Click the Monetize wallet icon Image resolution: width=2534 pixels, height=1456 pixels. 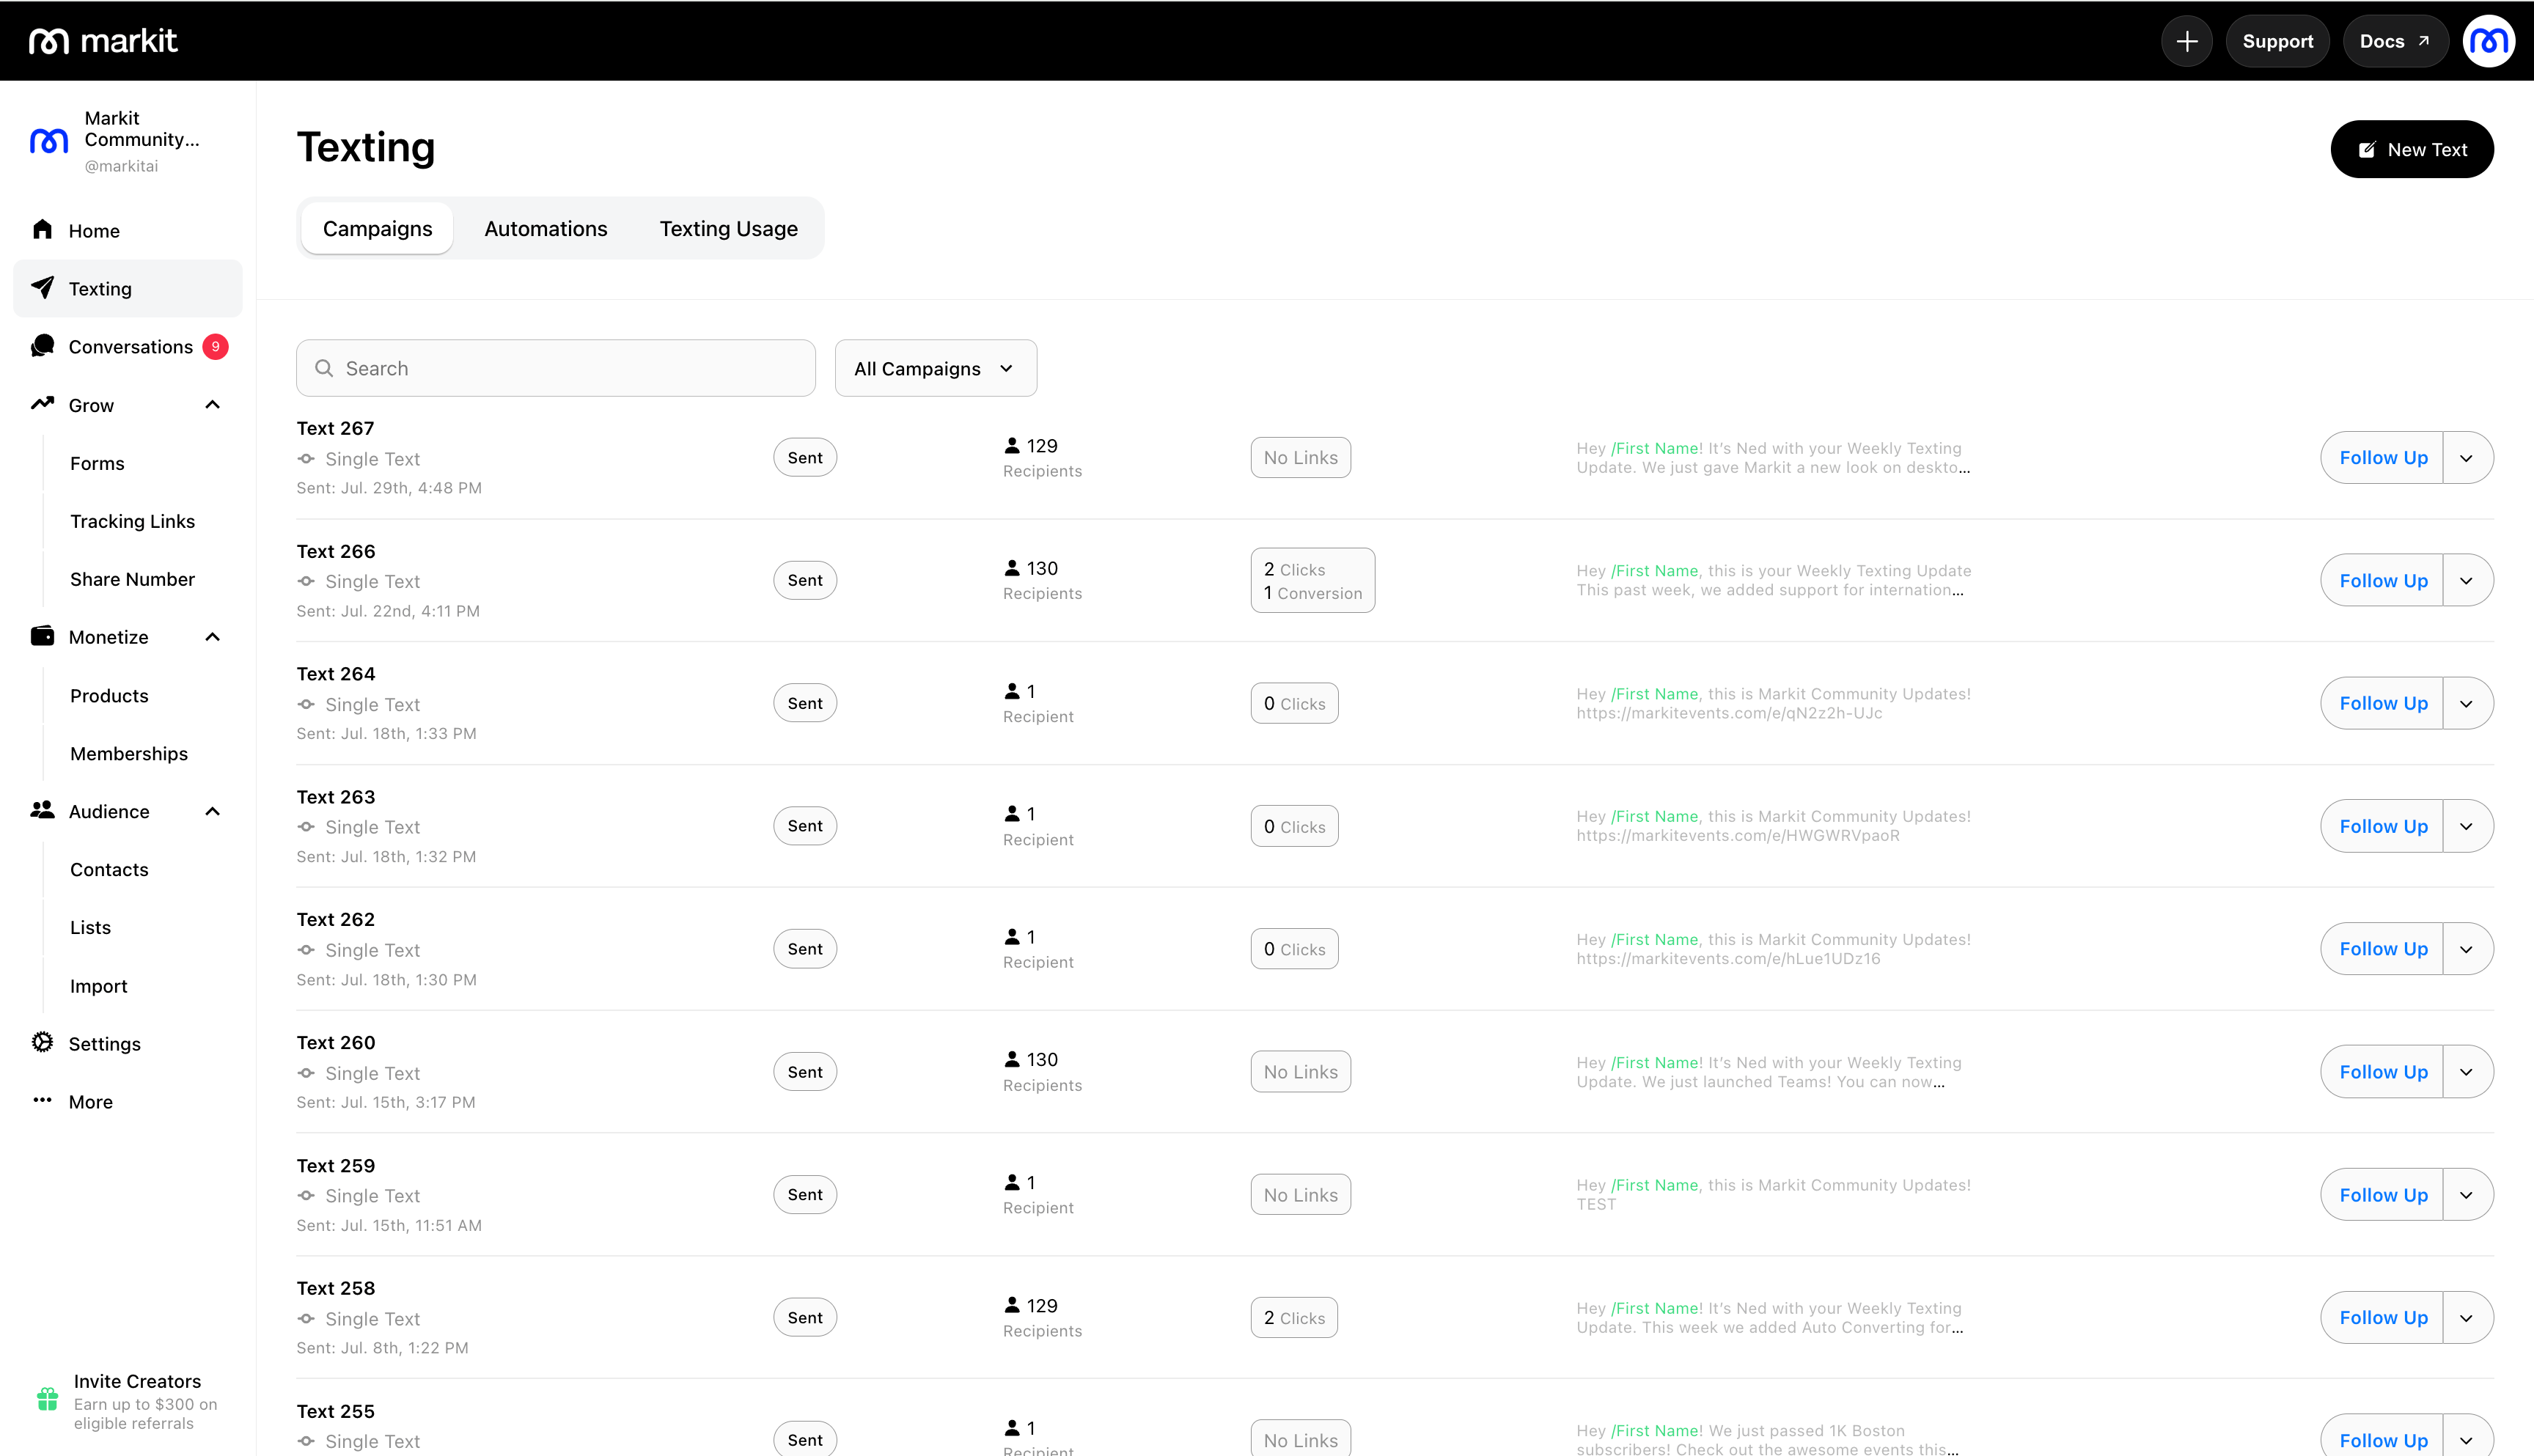(x=42, y=636)
